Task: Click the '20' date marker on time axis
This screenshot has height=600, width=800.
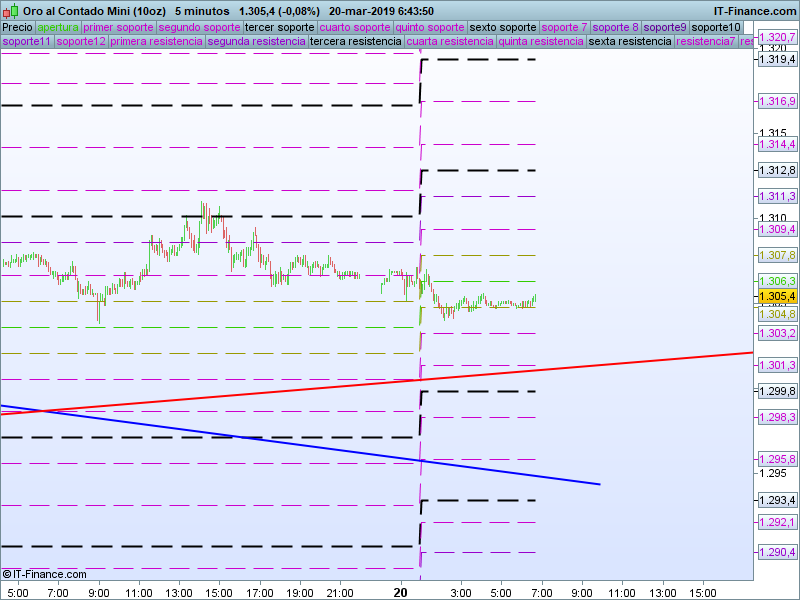Action: 402,592
